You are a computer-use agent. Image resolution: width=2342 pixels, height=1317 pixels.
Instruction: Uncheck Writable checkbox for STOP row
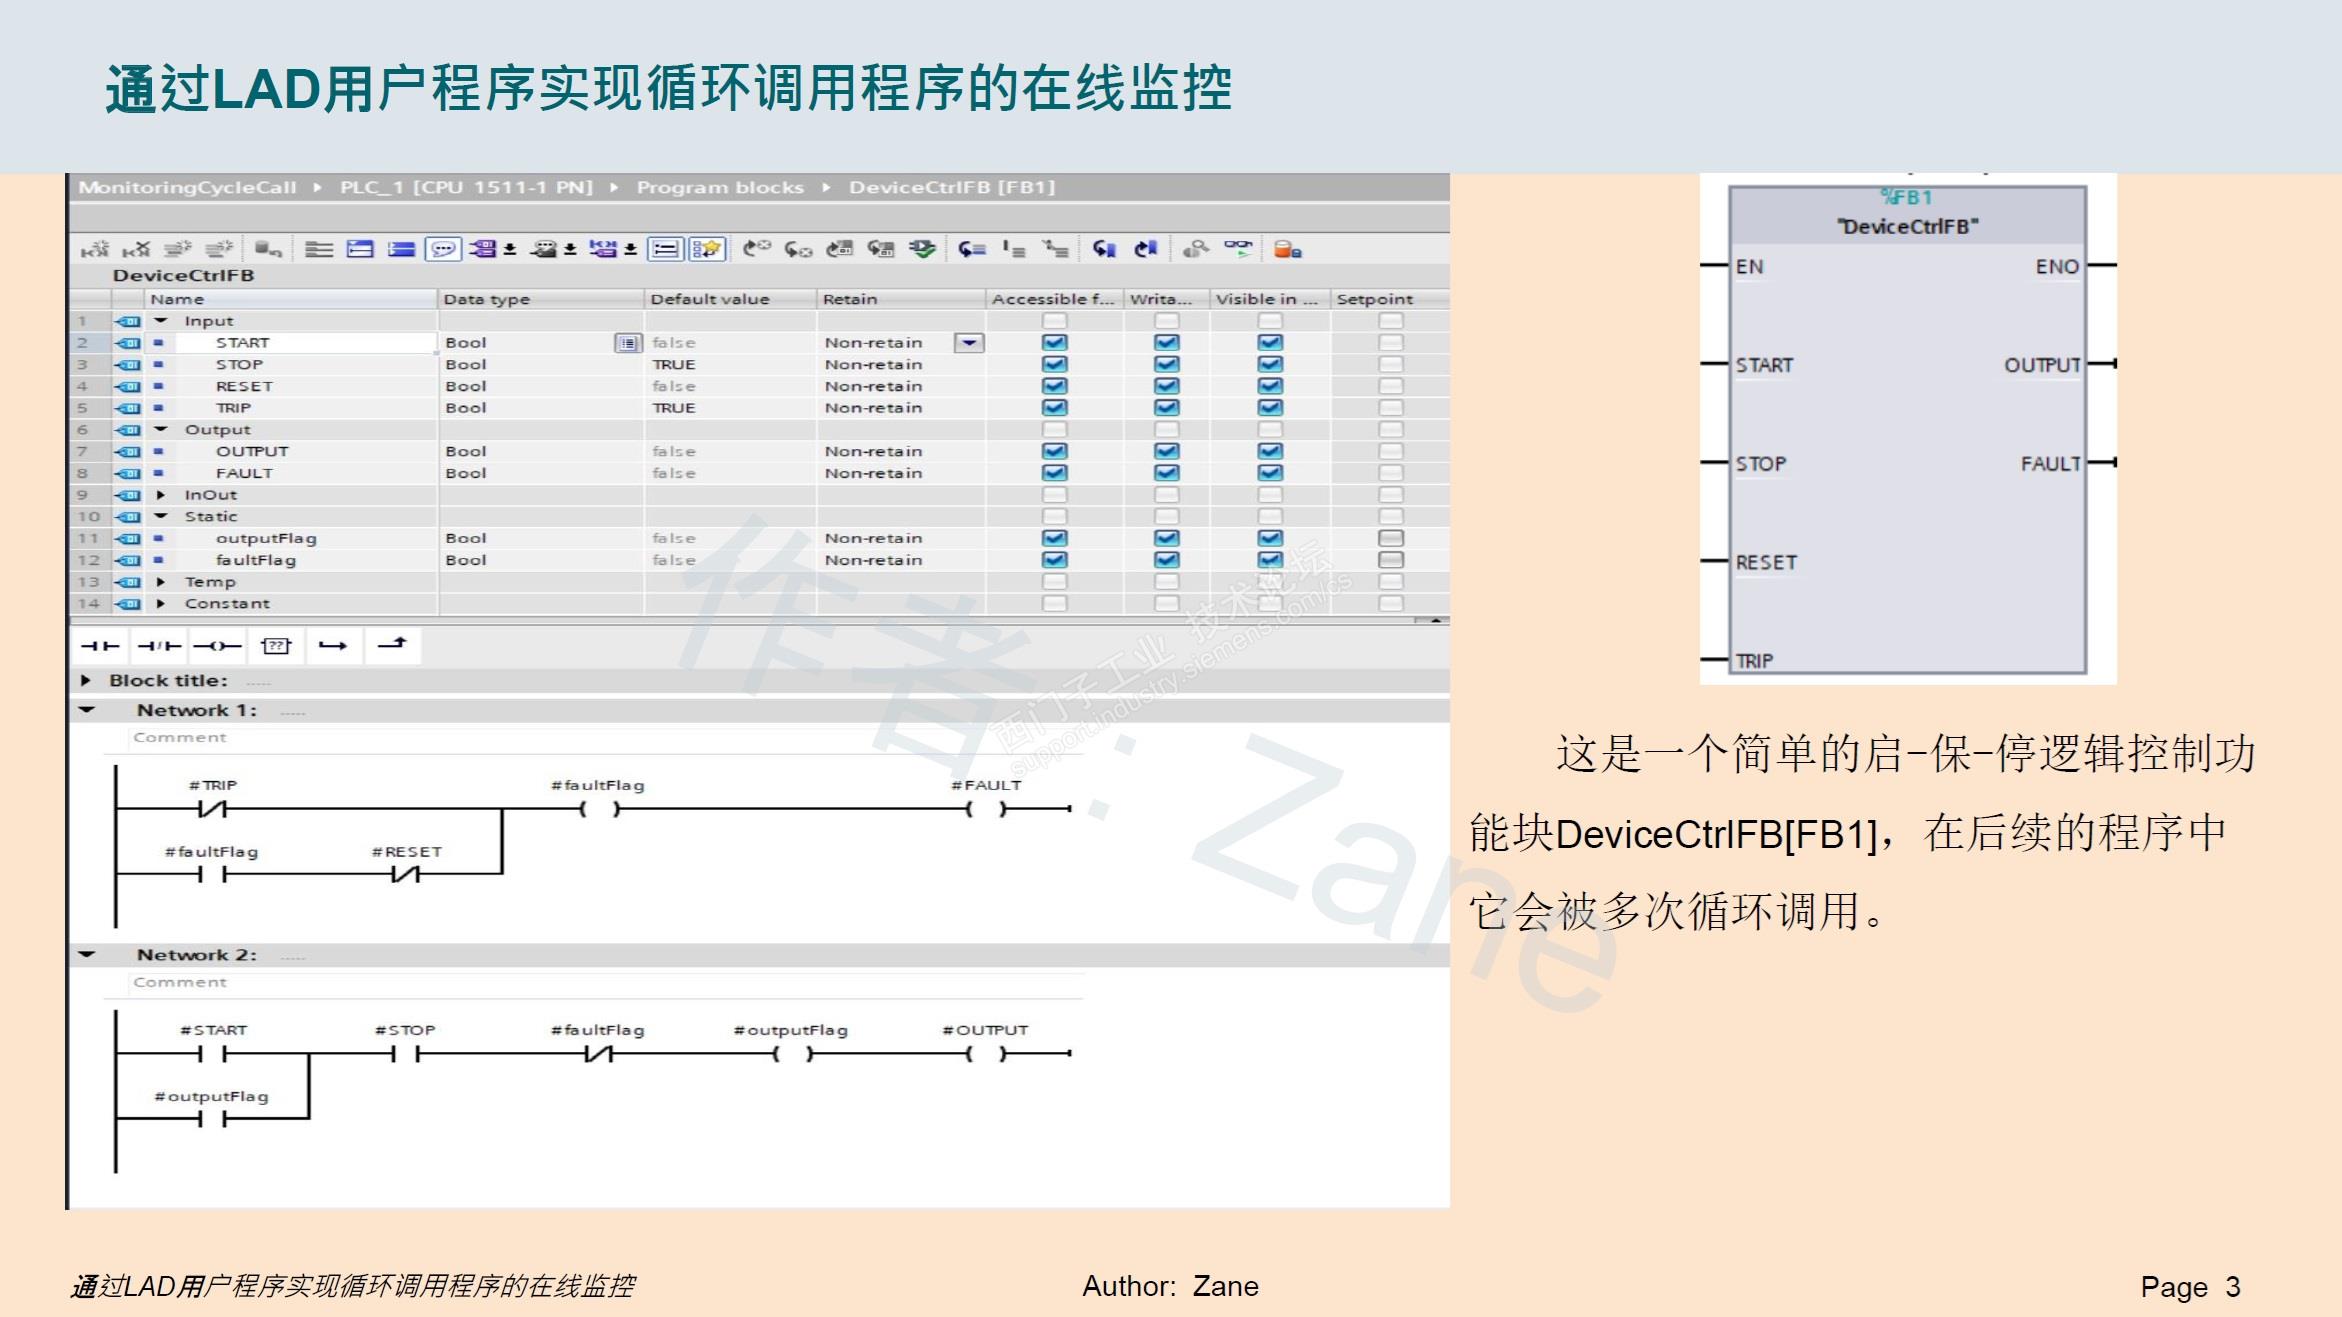1166,365
